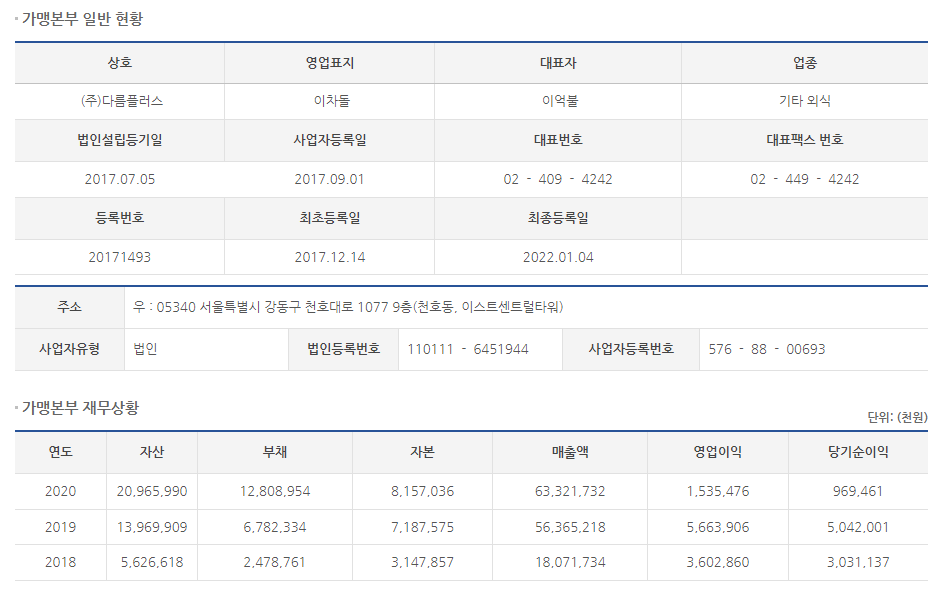Select 2018 capital value 3,147,857
Screen dimensions: 941x589
422,562
